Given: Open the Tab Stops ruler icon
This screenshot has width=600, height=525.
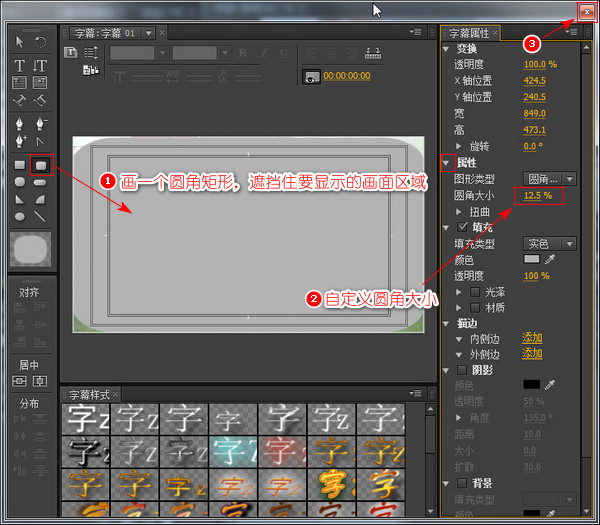Looking at the screenshot, I should click(x=373, y=52).
